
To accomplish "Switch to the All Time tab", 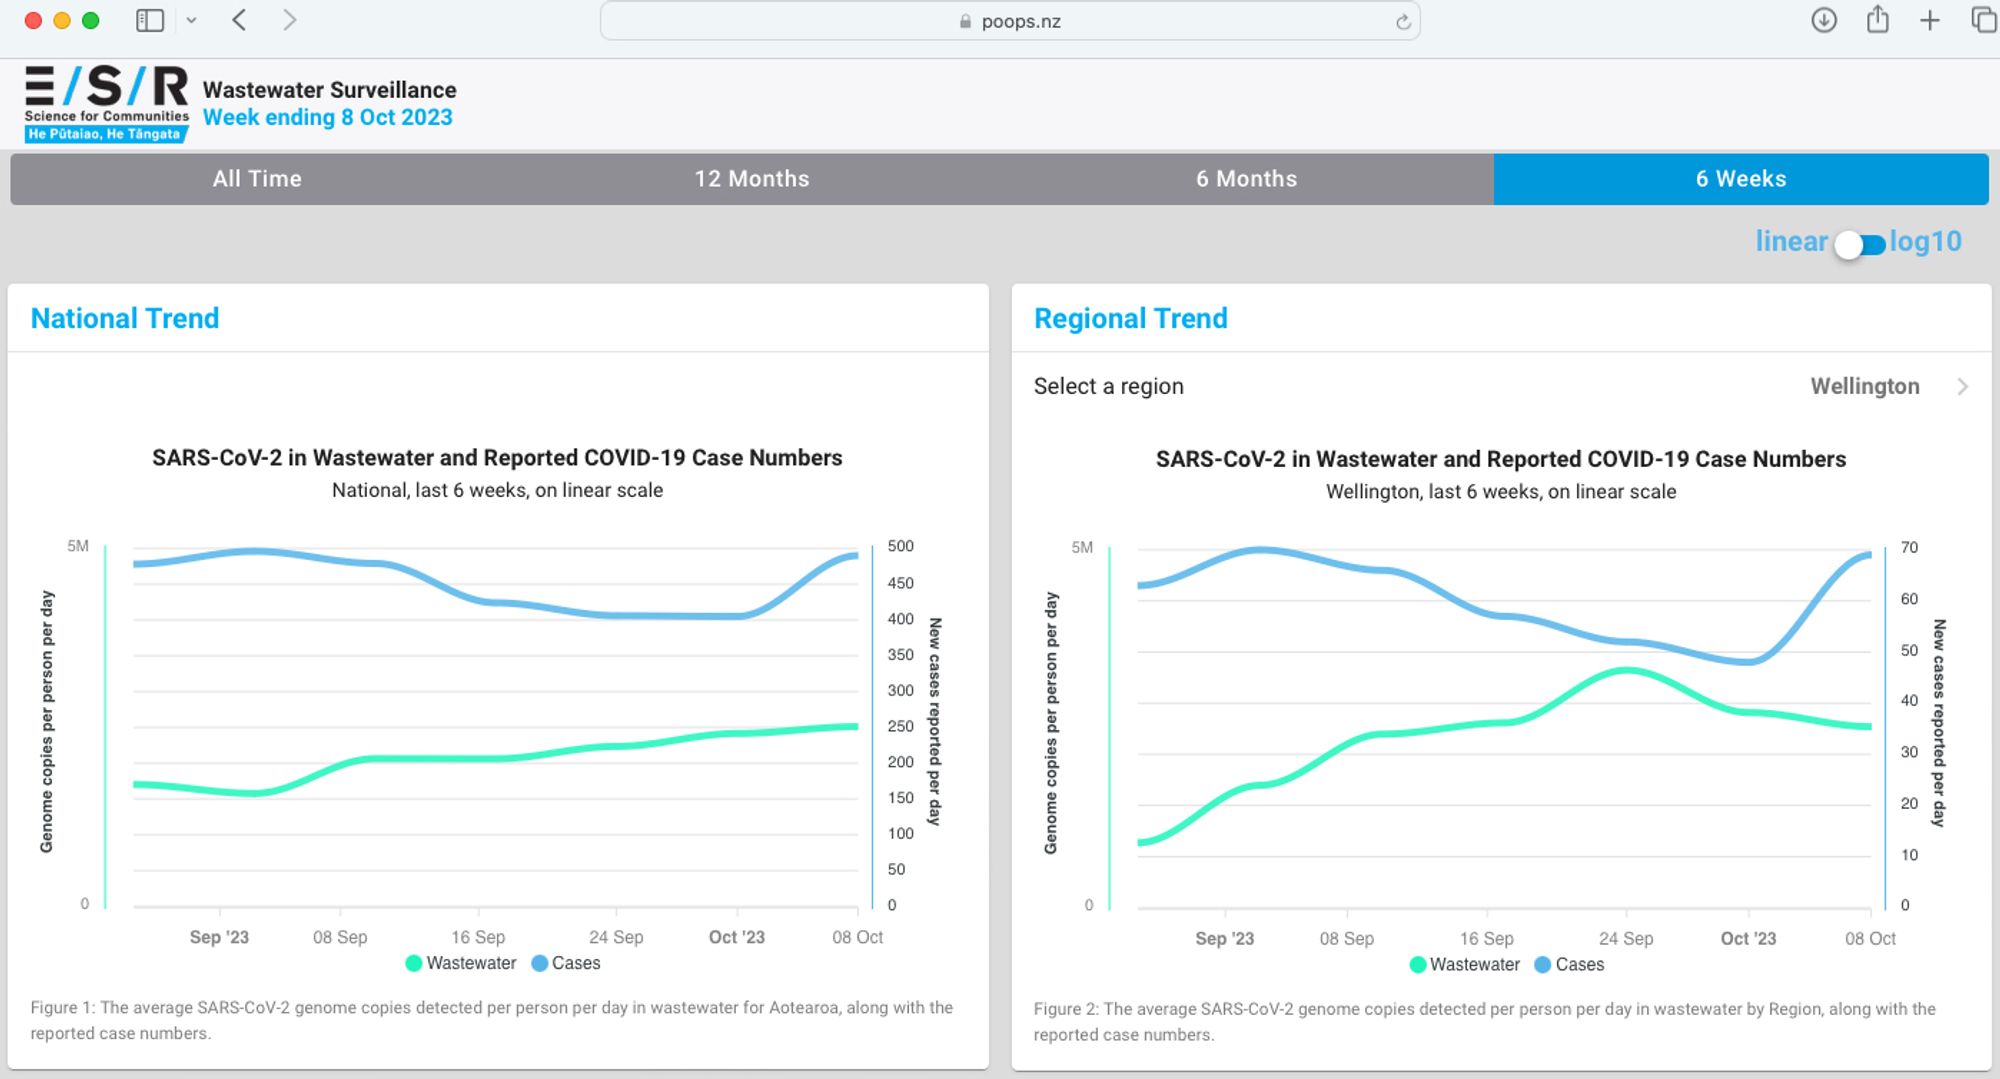I will (257, 179).
